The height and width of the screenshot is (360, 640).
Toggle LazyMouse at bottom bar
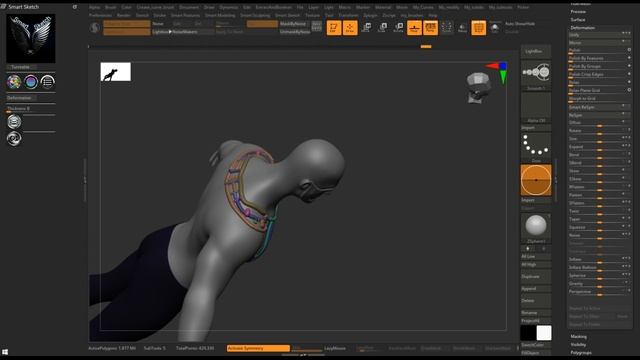click(335, 348)
